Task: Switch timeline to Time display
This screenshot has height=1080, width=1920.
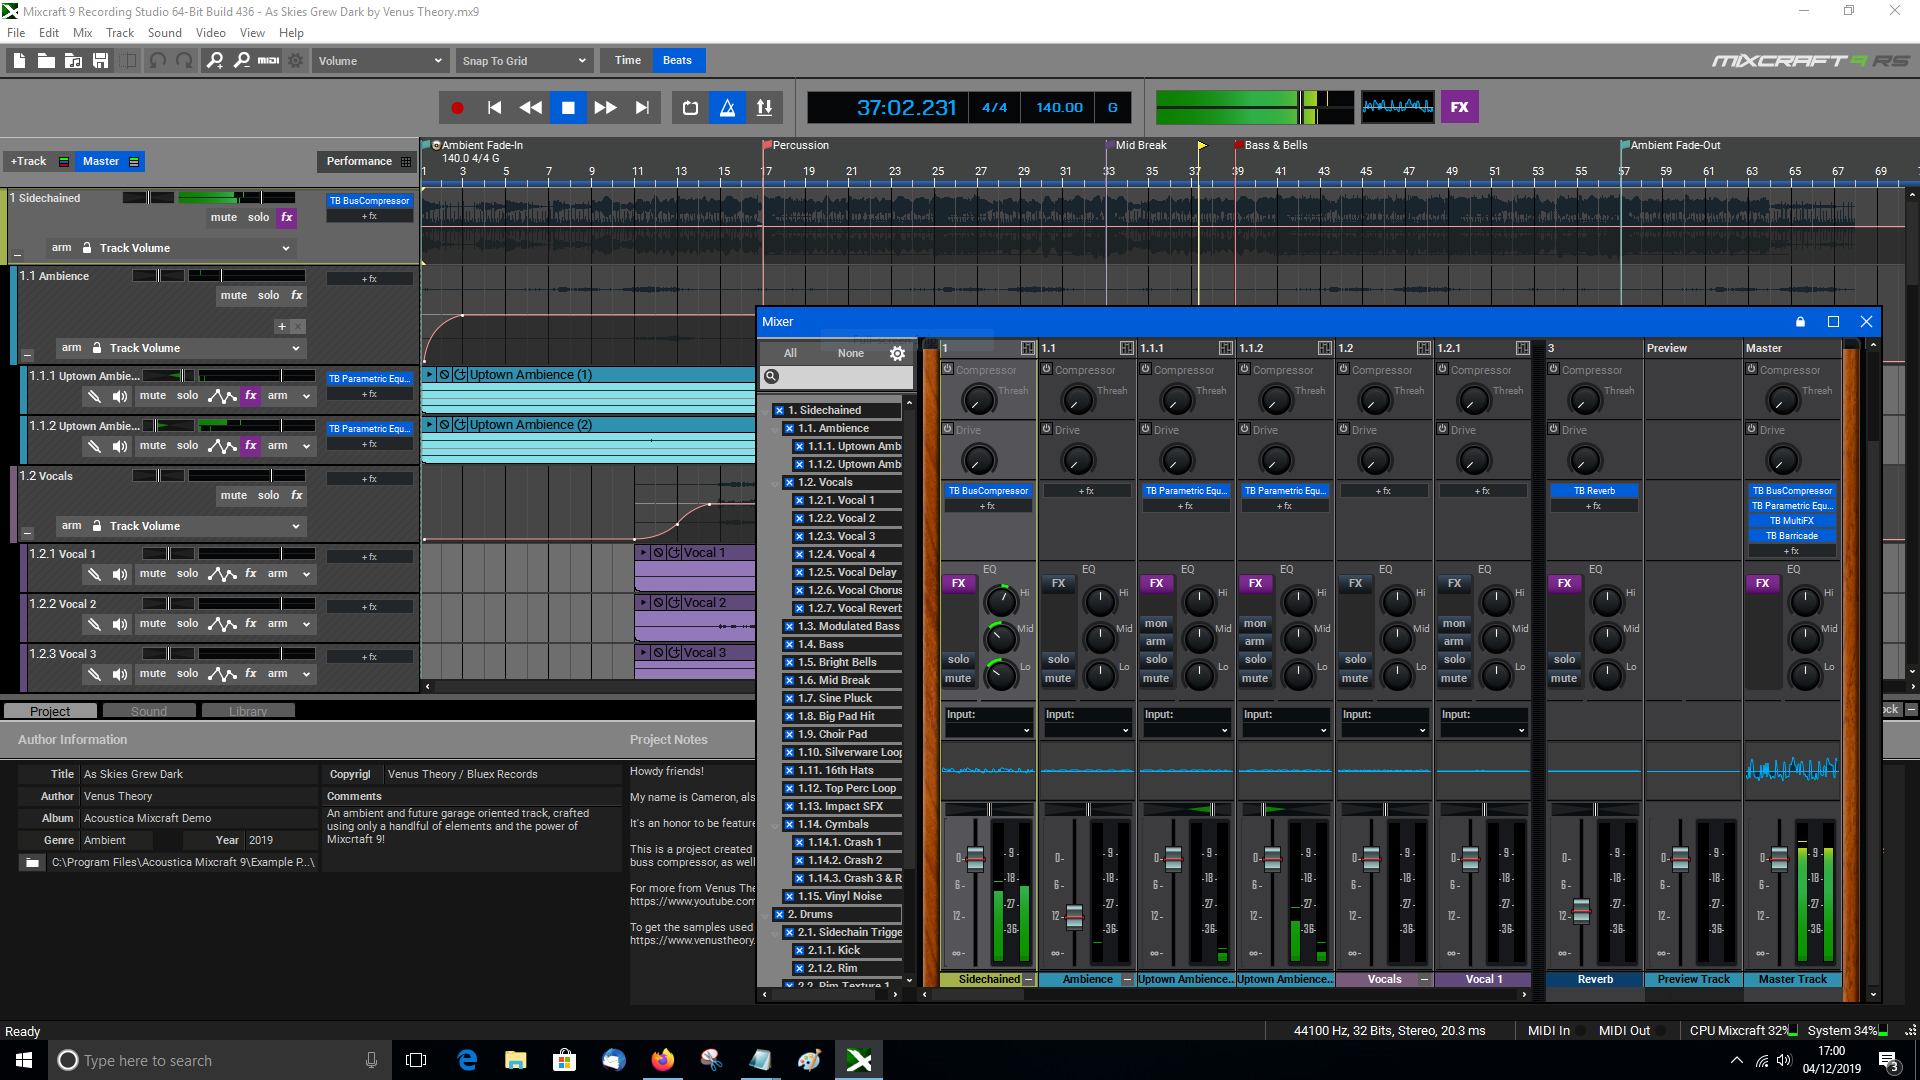Action: pyautogui.click(x=628, y=60)
